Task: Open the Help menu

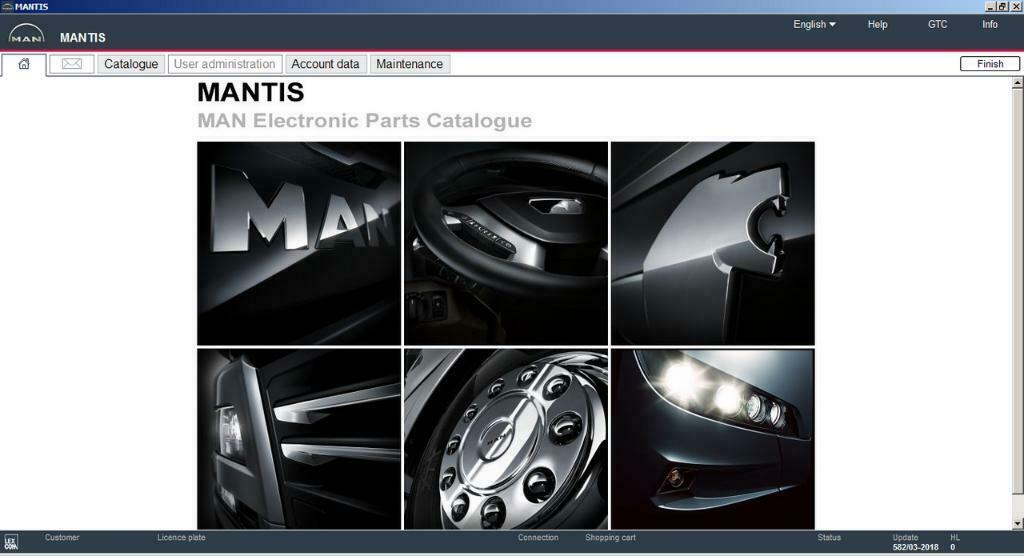Action: point(877,24)
